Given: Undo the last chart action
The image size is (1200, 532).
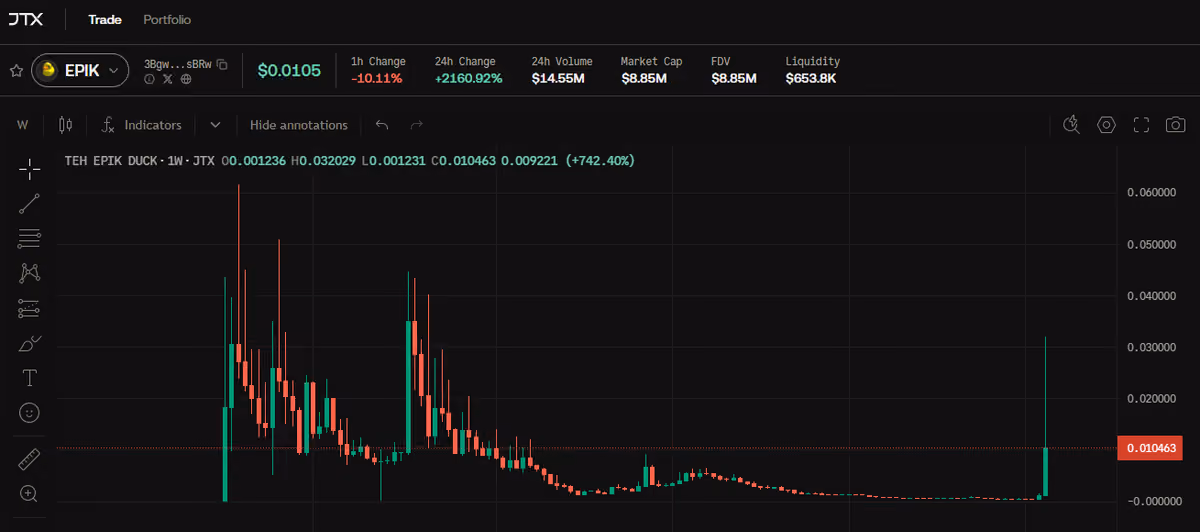Looking at the screenshot, I should (381, 125).
